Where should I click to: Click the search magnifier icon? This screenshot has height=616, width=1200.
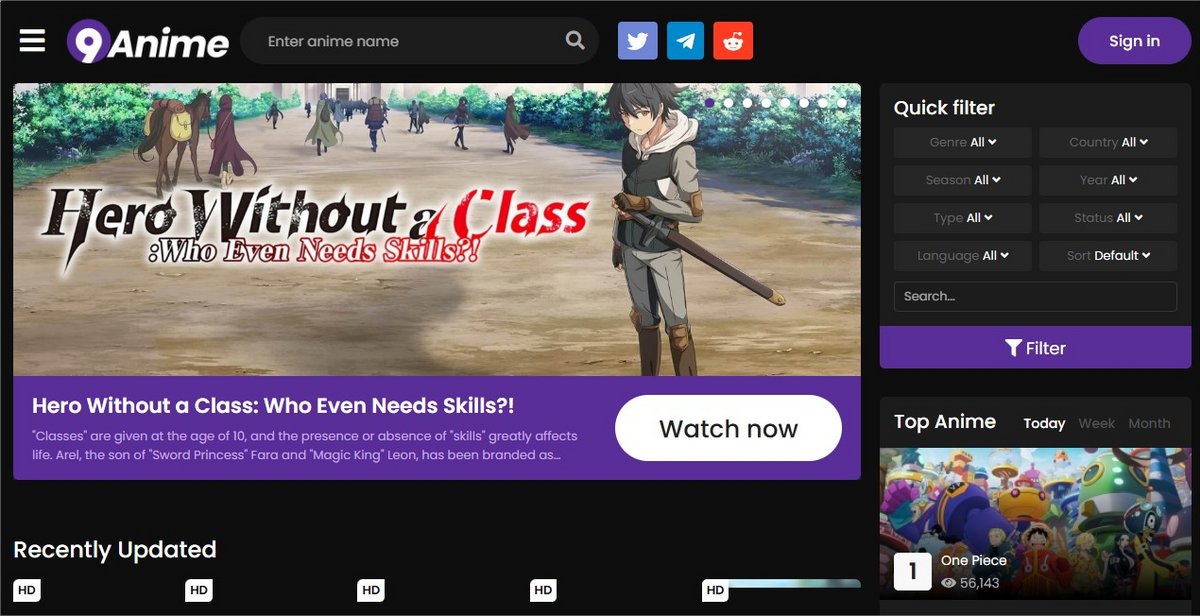573,40
